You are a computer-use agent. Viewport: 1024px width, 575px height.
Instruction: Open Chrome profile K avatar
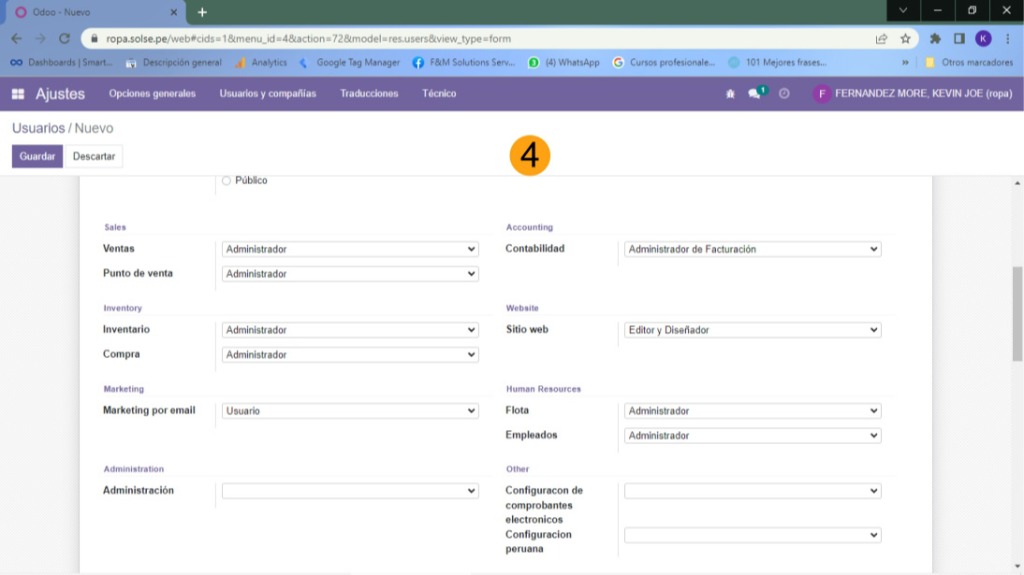tap(983, 39)
